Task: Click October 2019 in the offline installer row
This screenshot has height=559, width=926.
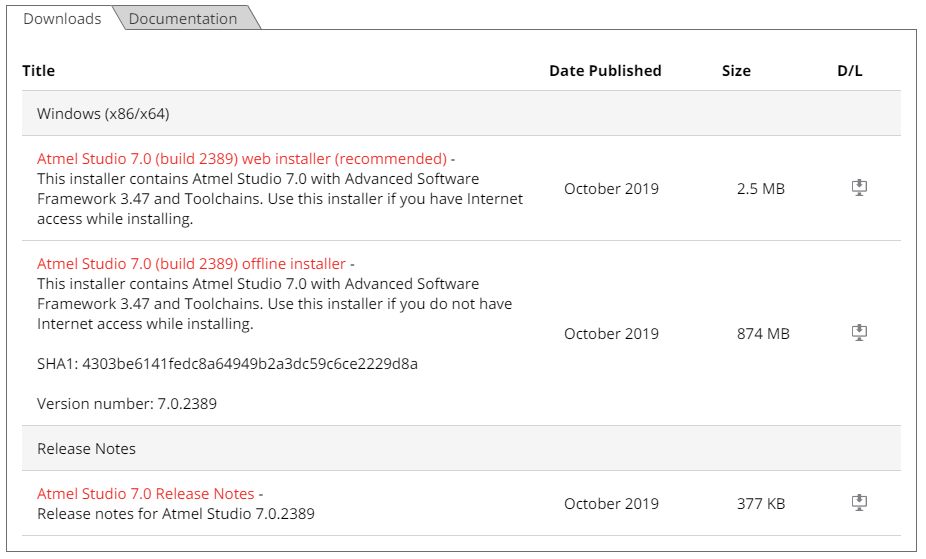Action: click(x=611, y=334)
